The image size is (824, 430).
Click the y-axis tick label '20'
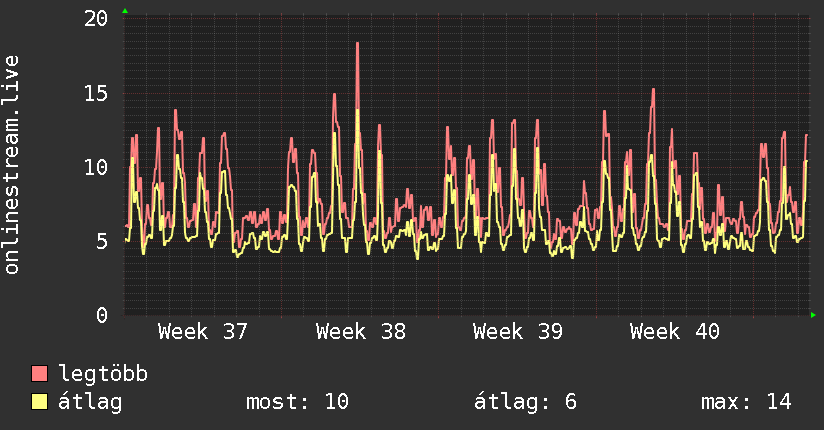pos(96,19)
